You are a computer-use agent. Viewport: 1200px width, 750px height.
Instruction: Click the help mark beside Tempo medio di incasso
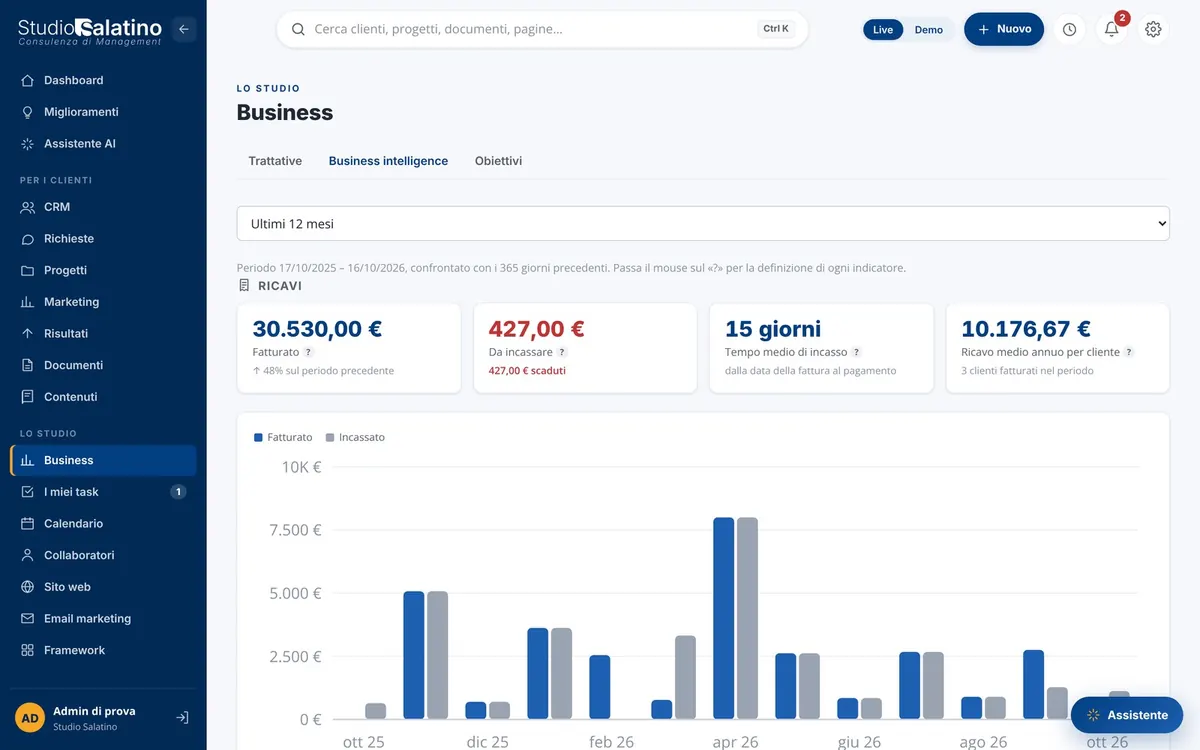856,353
